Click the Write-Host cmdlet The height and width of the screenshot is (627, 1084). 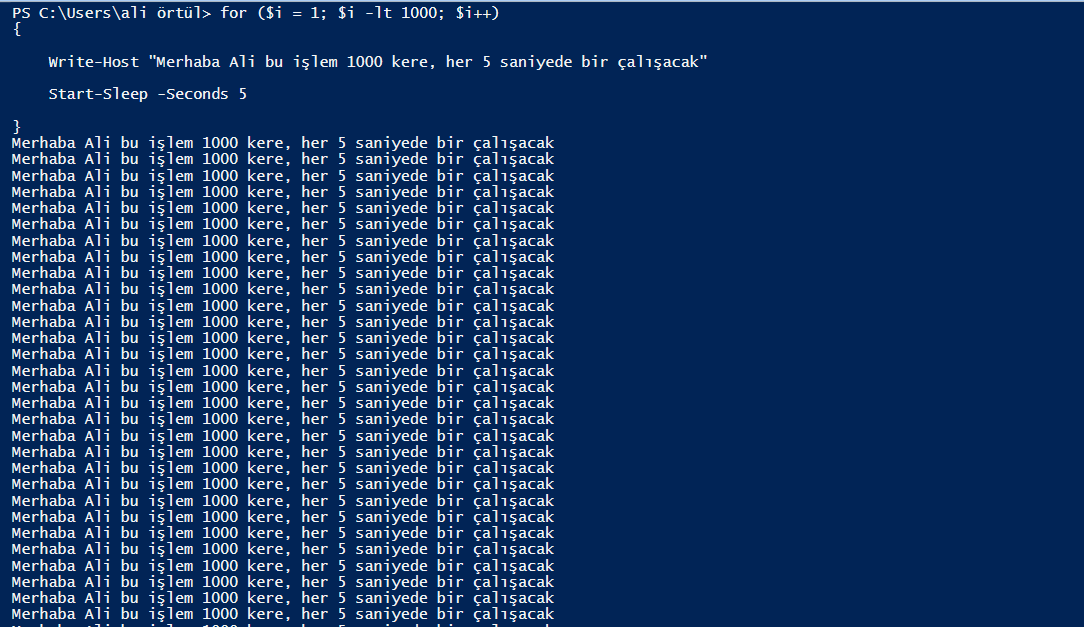93,62
